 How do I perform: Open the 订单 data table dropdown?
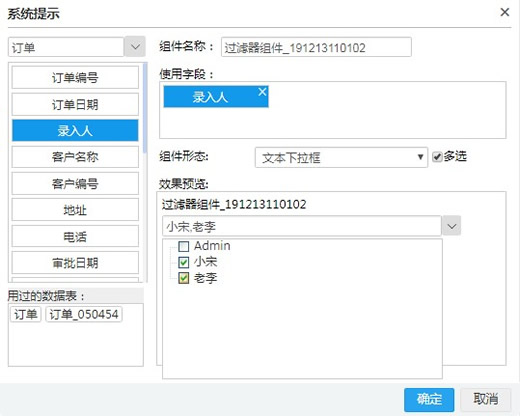(x=135, y=47)
